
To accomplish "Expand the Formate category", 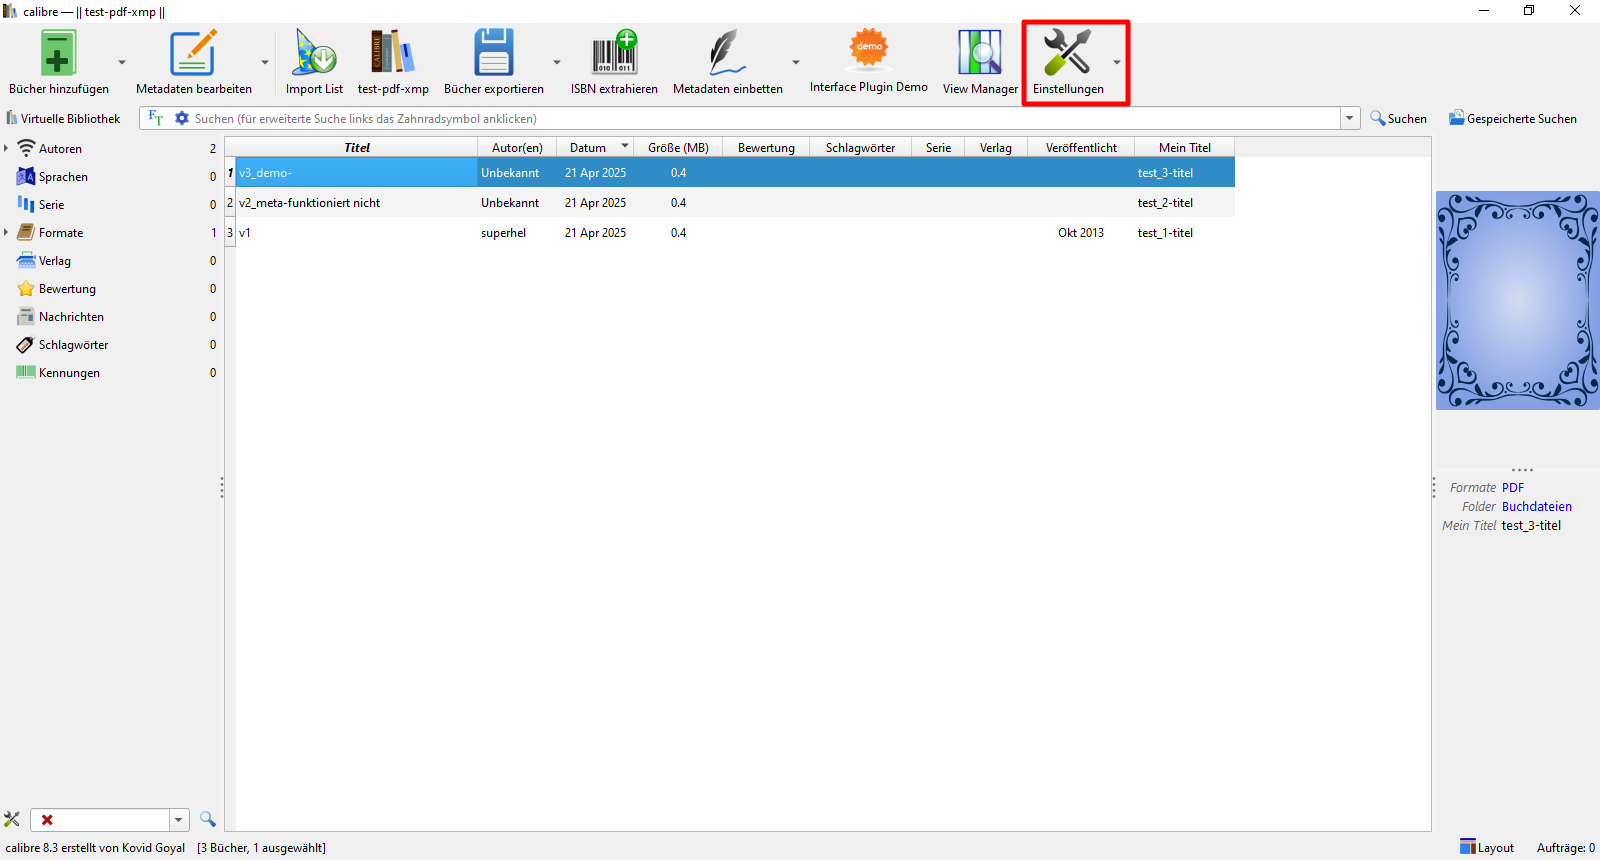I will [6, 232].
